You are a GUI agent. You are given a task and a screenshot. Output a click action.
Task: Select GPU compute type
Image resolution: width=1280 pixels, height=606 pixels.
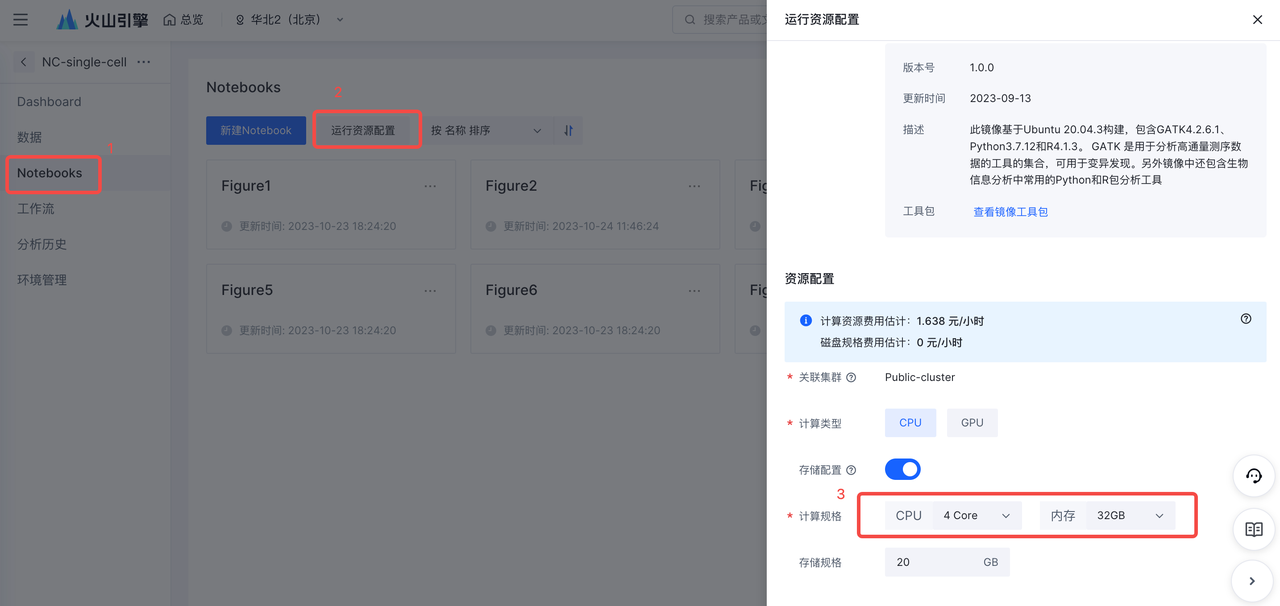click(972, 423)
